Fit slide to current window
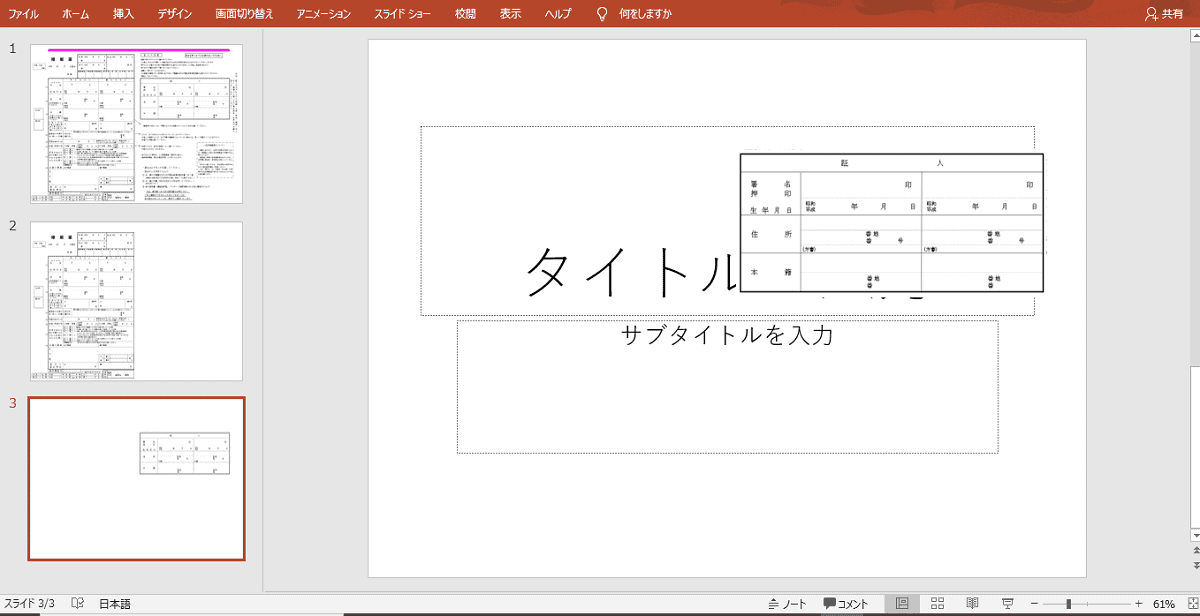Screen dimensions: 1200x616 pos(1190,604)
